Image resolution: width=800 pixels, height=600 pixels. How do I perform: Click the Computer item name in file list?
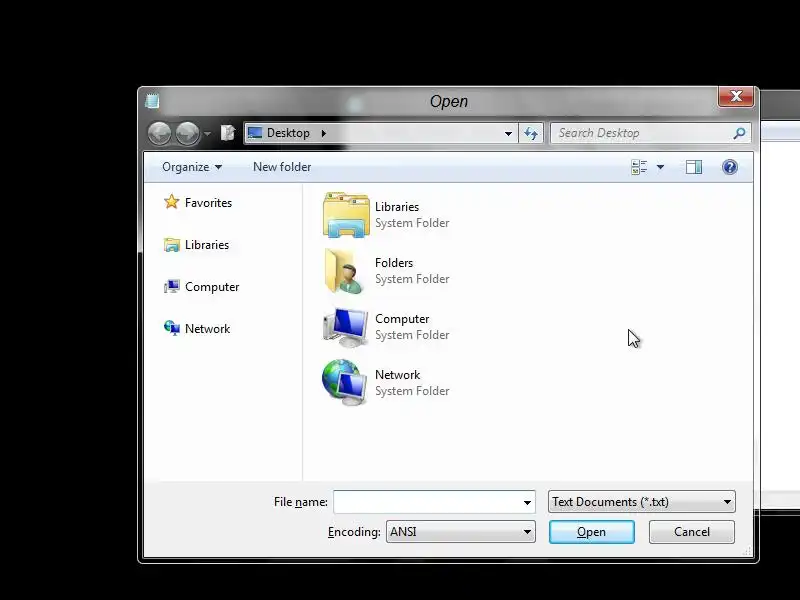pyautogui.click(x=402, y=319)
